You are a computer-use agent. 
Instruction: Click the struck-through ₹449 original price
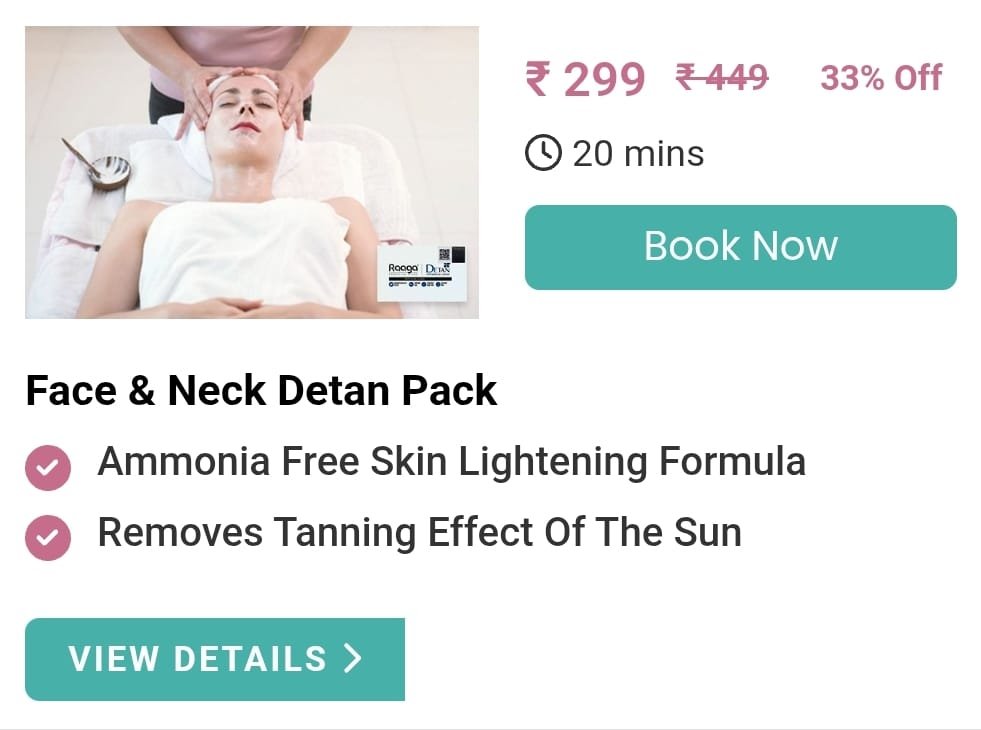click(722, 78)
